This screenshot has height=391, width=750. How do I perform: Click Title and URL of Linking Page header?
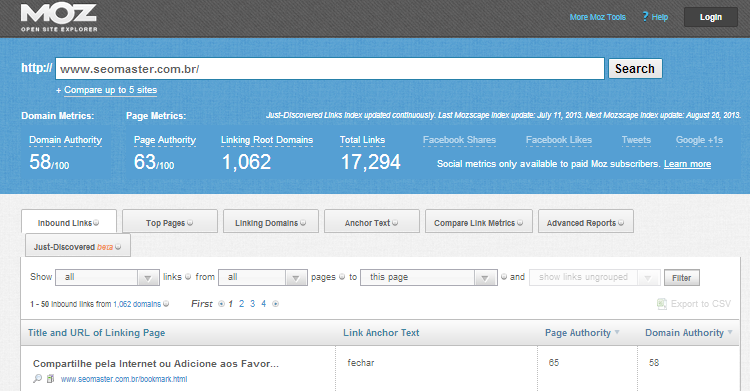click(x=97, y=333)
